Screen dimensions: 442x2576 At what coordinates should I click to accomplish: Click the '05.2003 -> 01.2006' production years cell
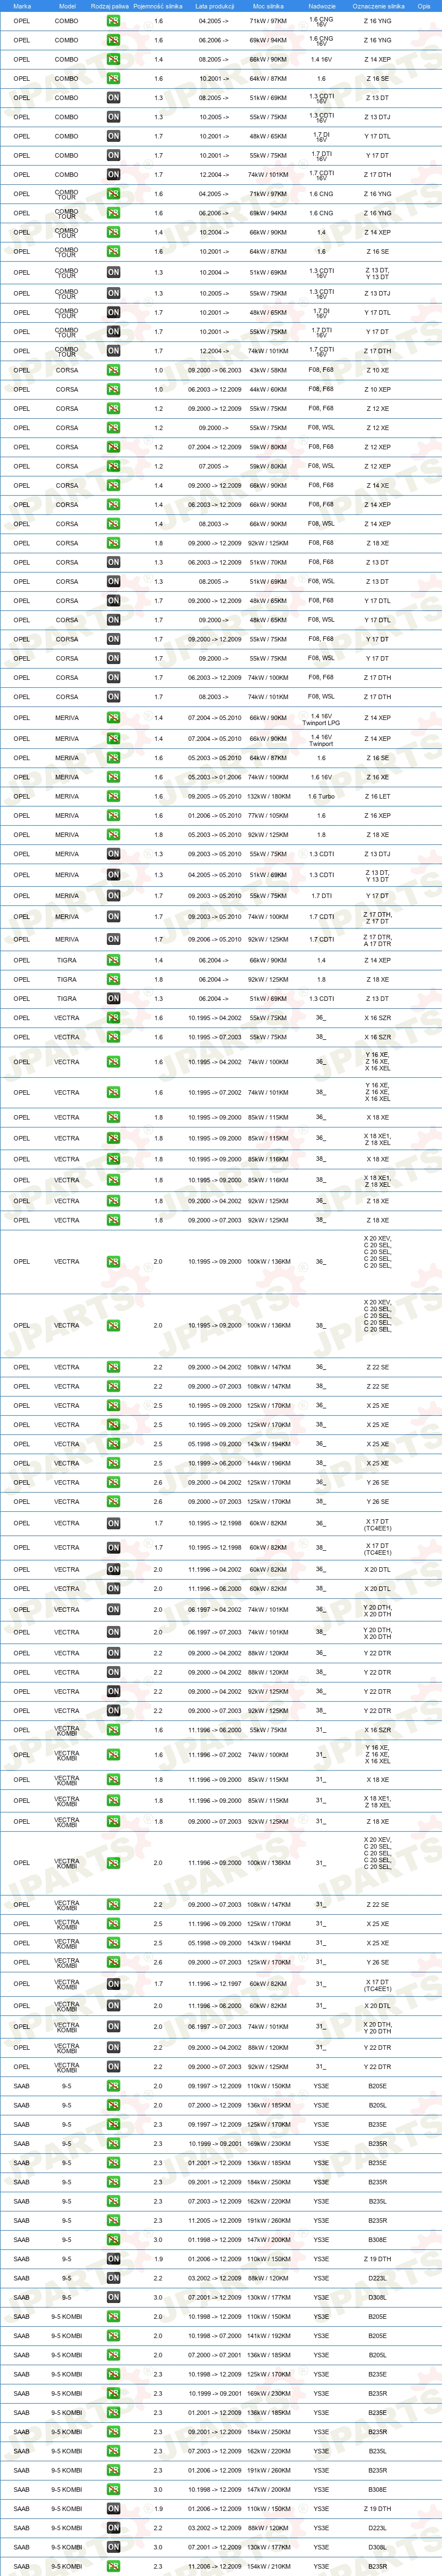[215, 777]
